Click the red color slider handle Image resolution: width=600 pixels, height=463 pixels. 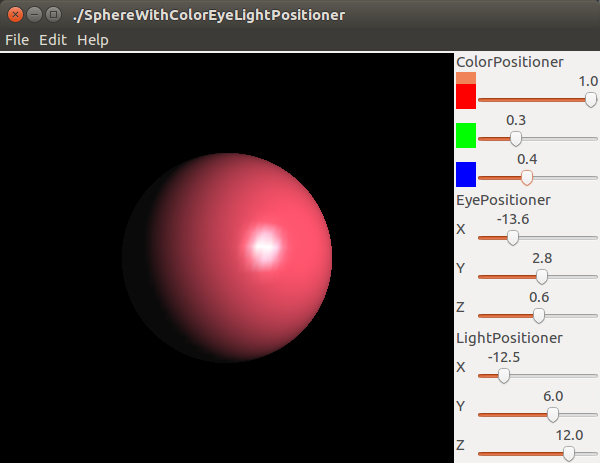click(591, 100)
